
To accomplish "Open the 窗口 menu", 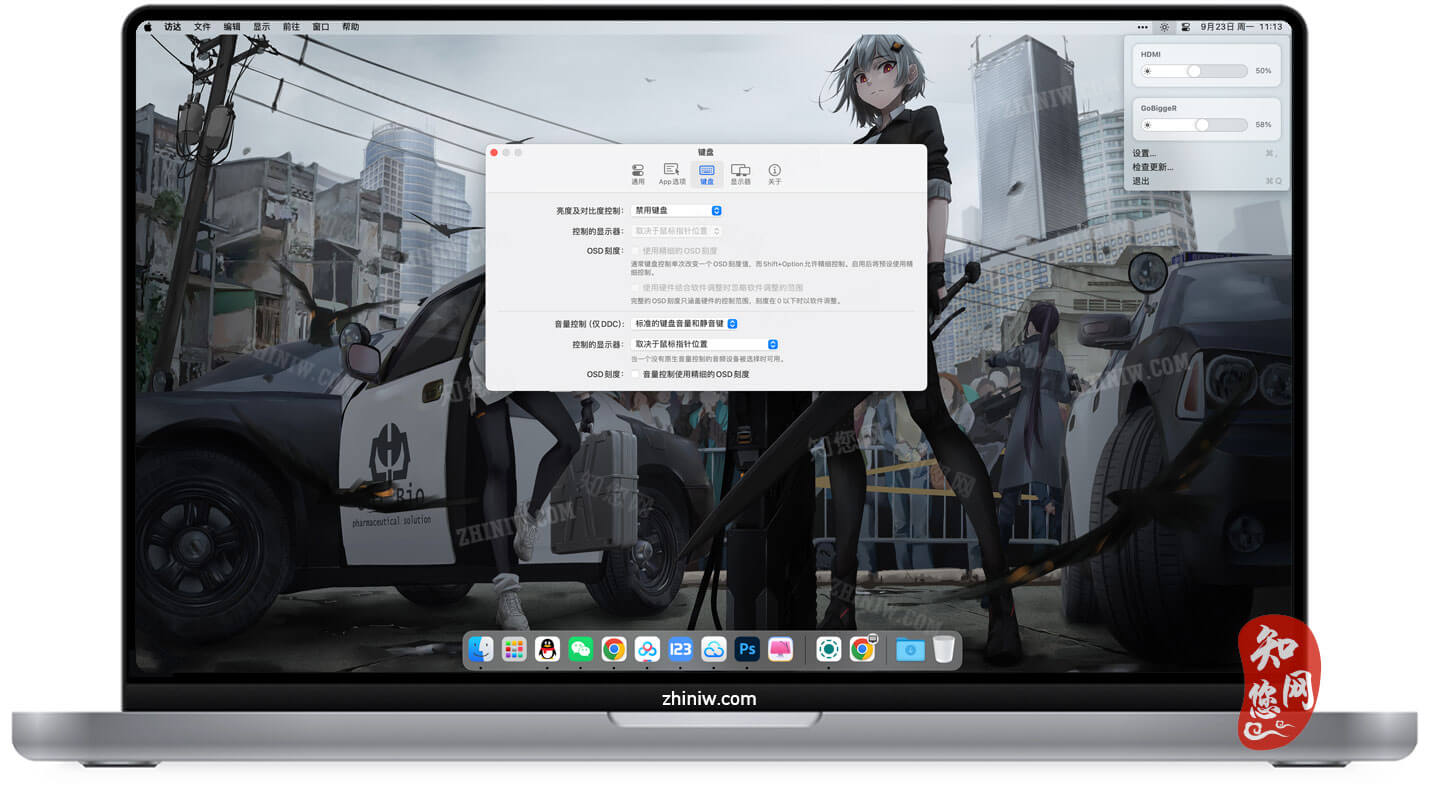I will pos(320,27).
